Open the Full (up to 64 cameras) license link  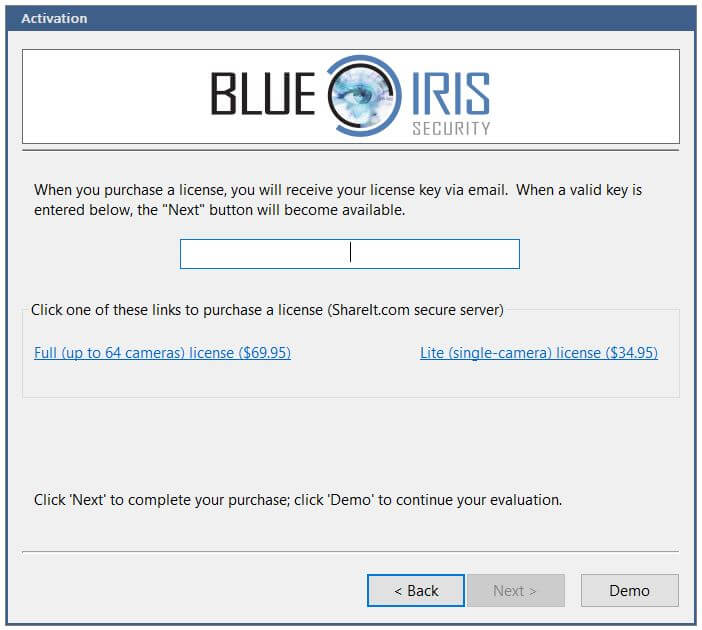162,353
